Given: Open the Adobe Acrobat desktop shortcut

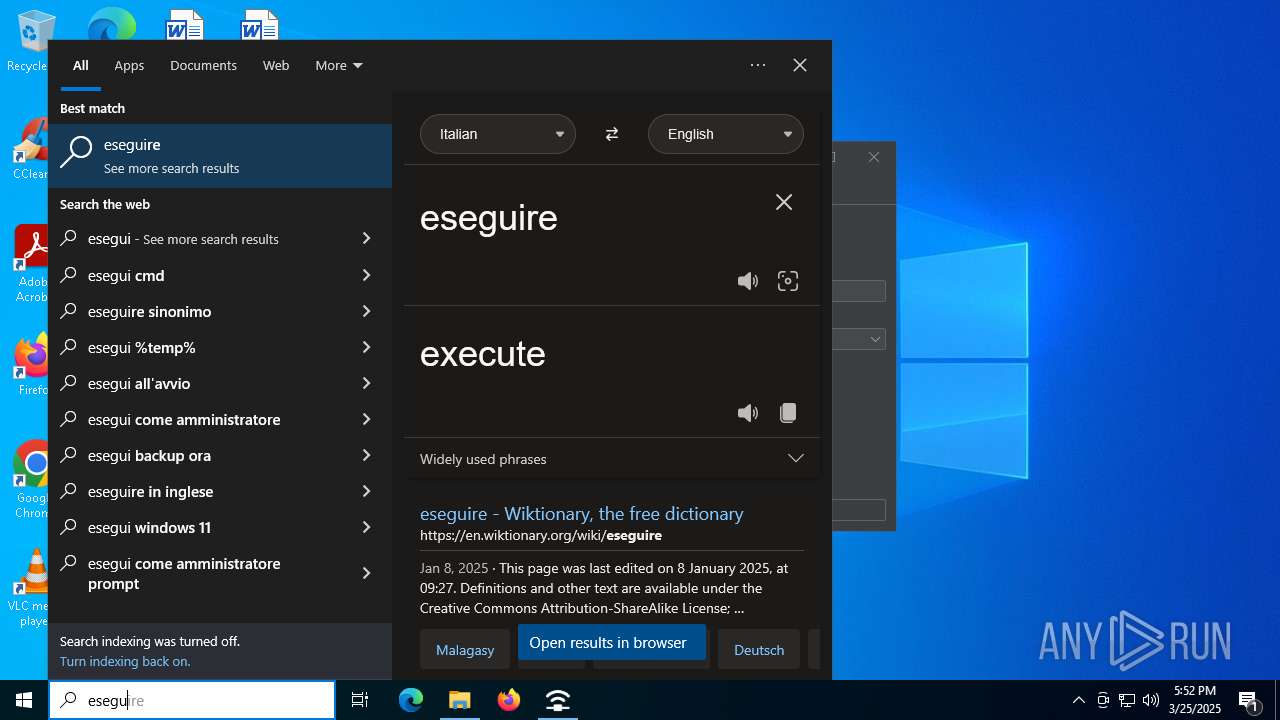Looking at the screenshot, I should tap(32, 264).
